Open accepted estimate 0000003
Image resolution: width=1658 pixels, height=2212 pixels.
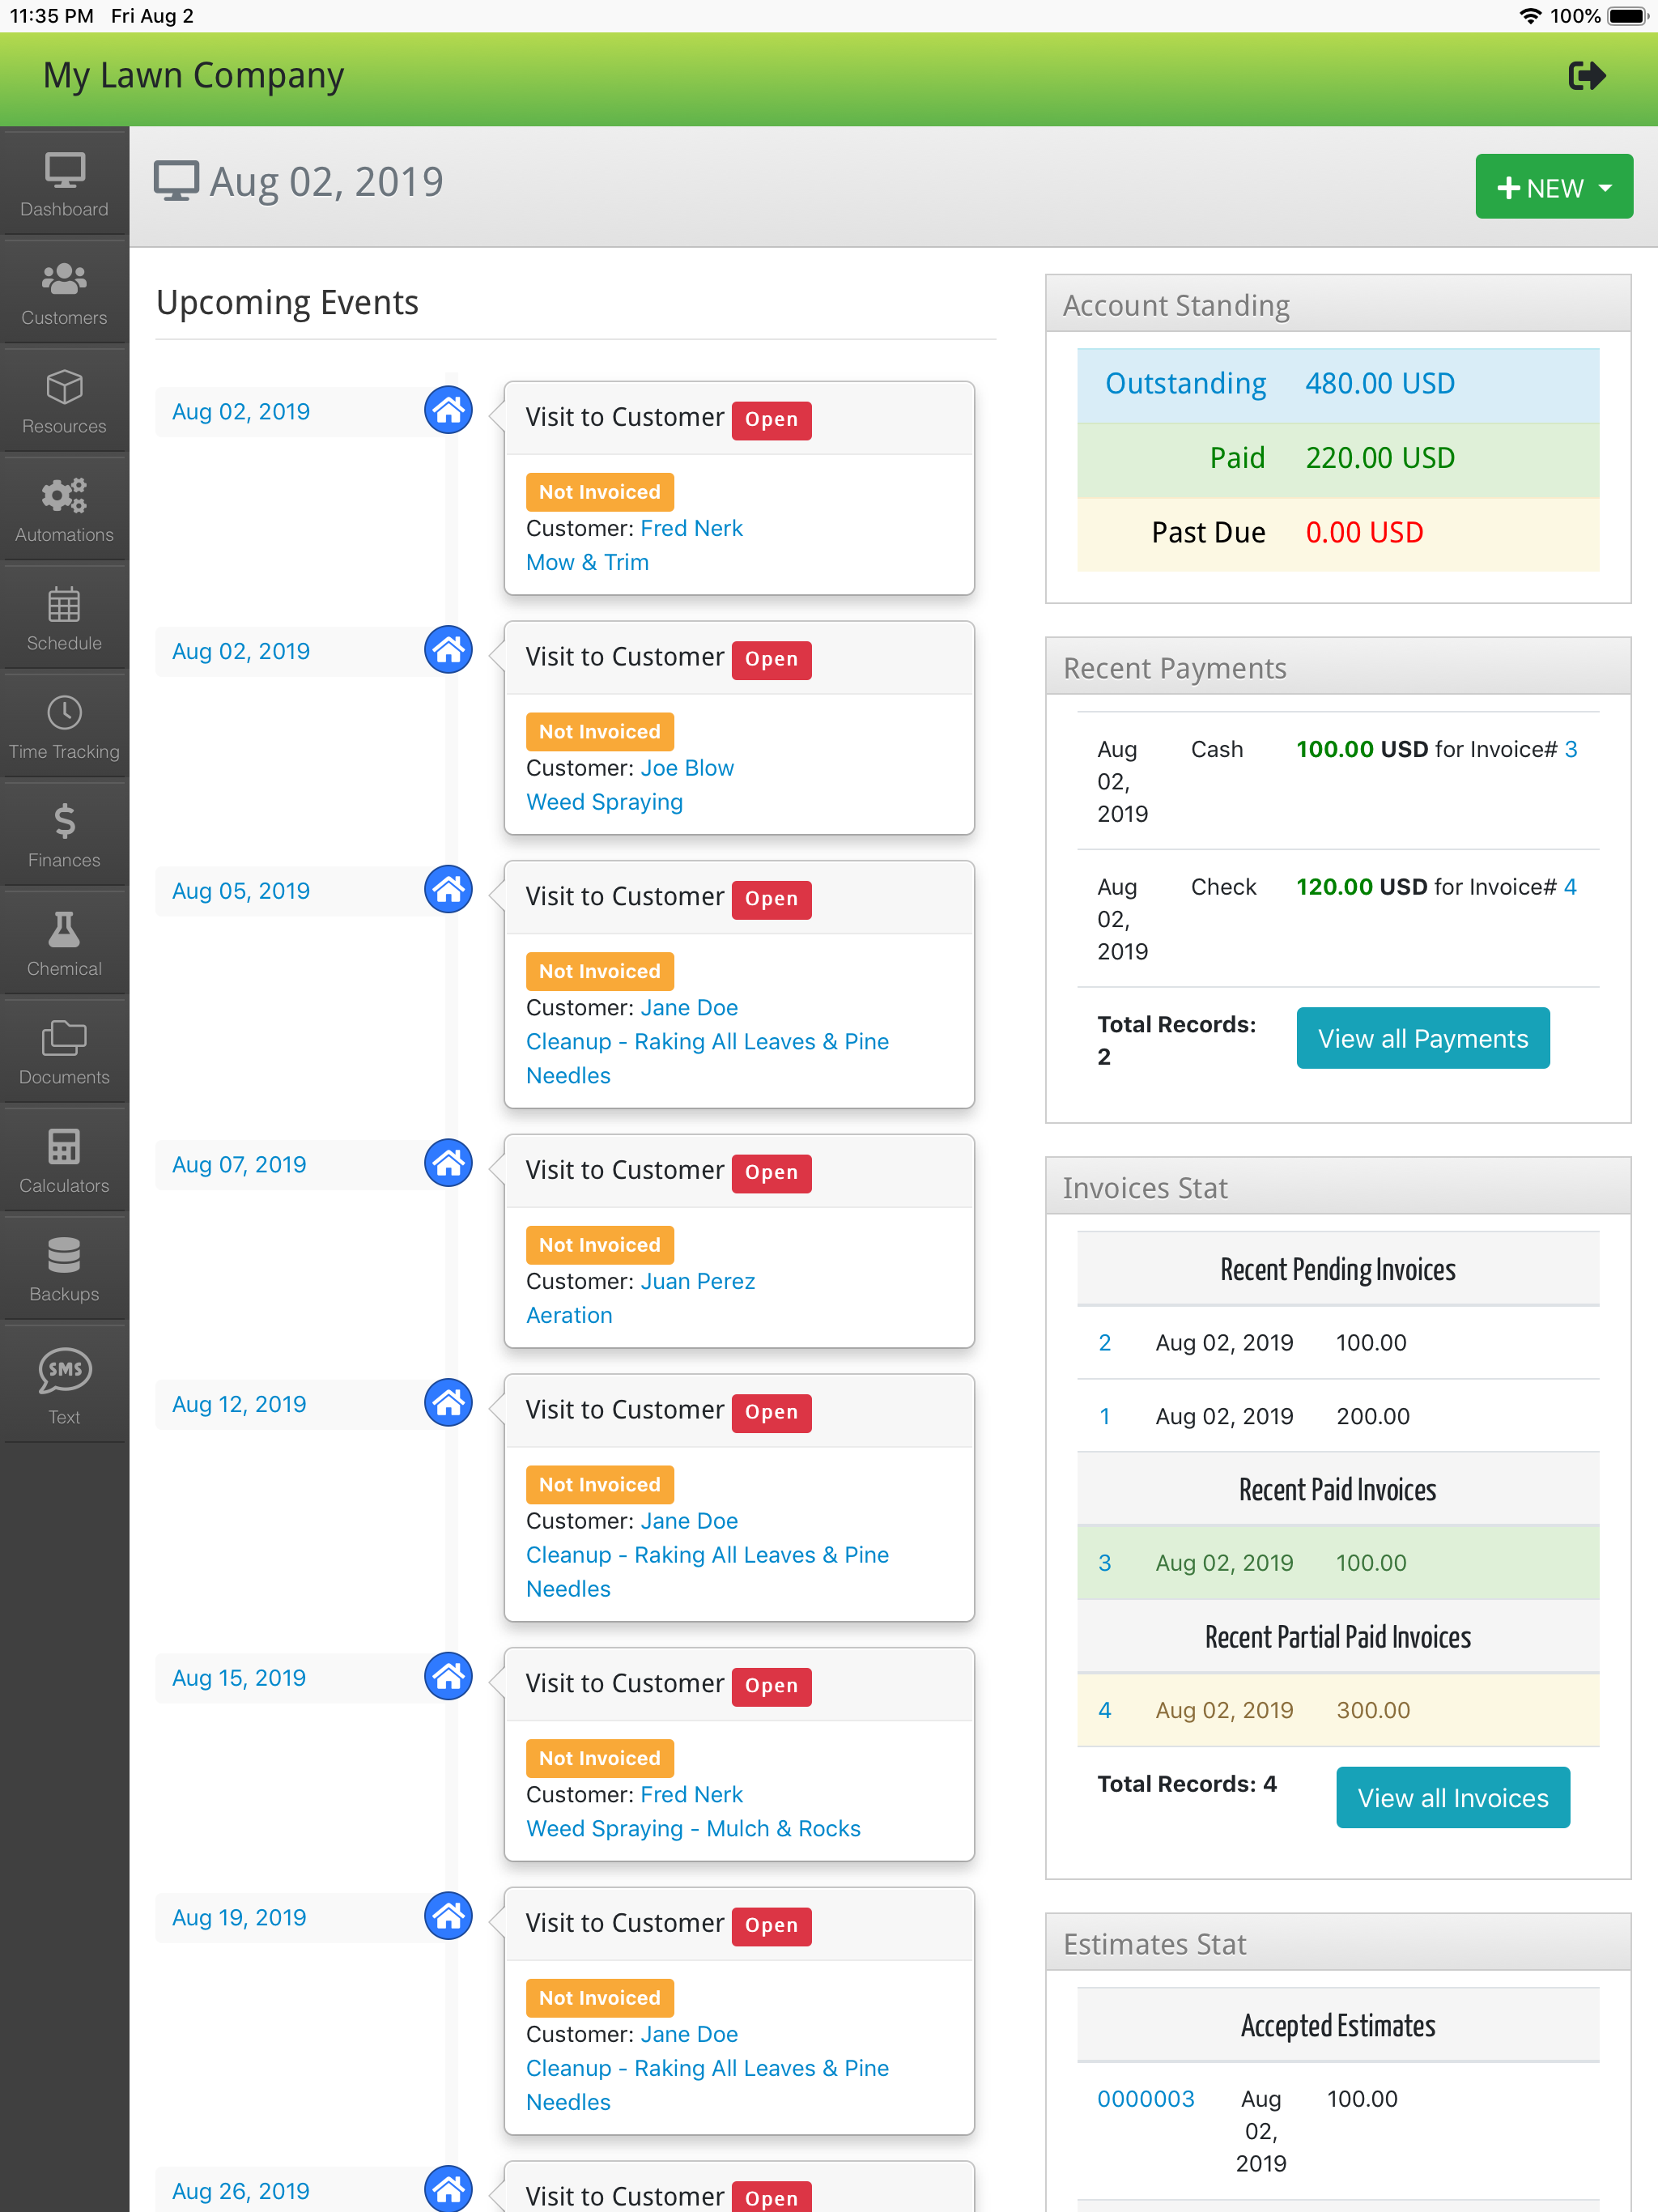(x=1145, y=2098)
